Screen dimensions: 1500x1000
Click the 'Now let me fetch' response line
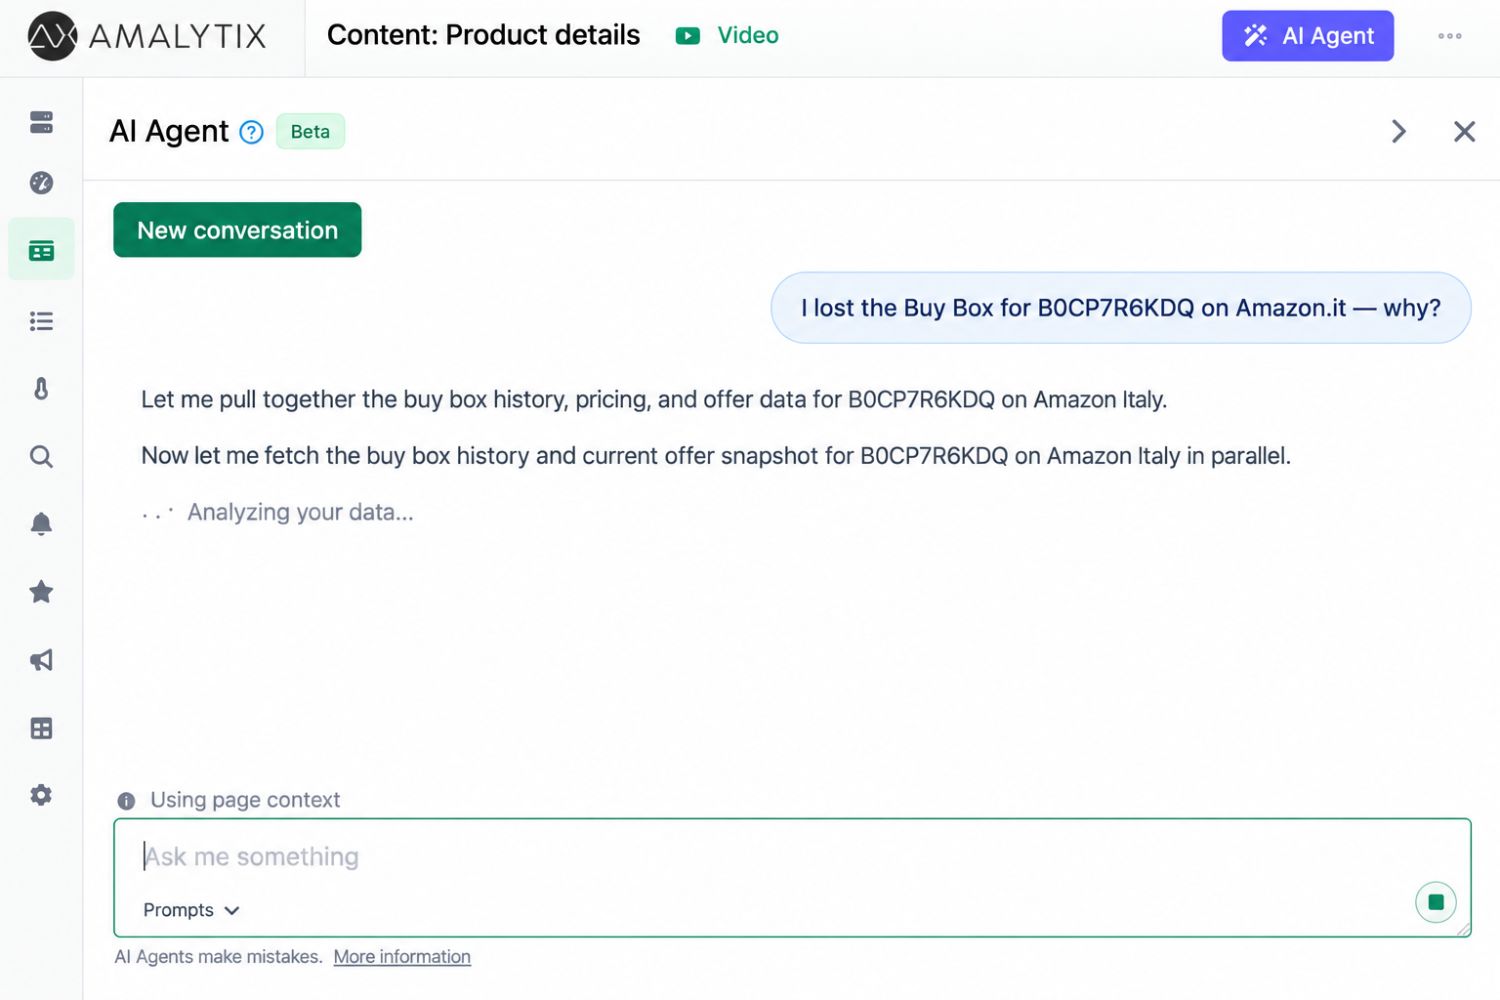tap(716, 456)
